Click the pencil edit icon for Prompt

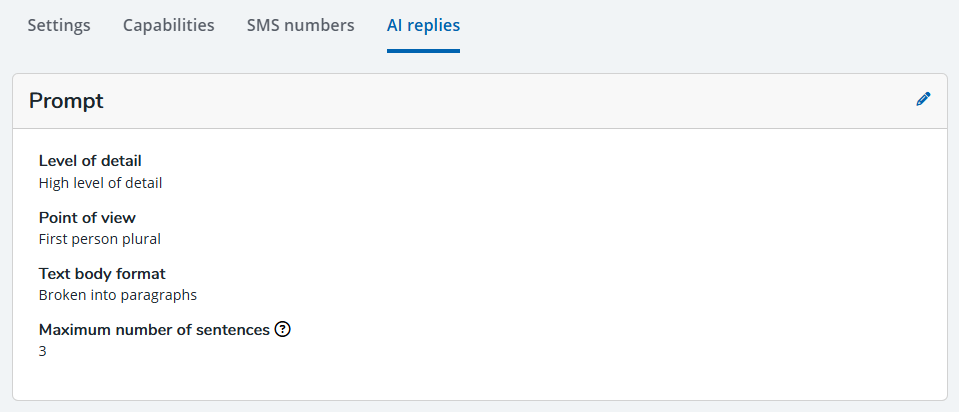click(x=923, y=99)
